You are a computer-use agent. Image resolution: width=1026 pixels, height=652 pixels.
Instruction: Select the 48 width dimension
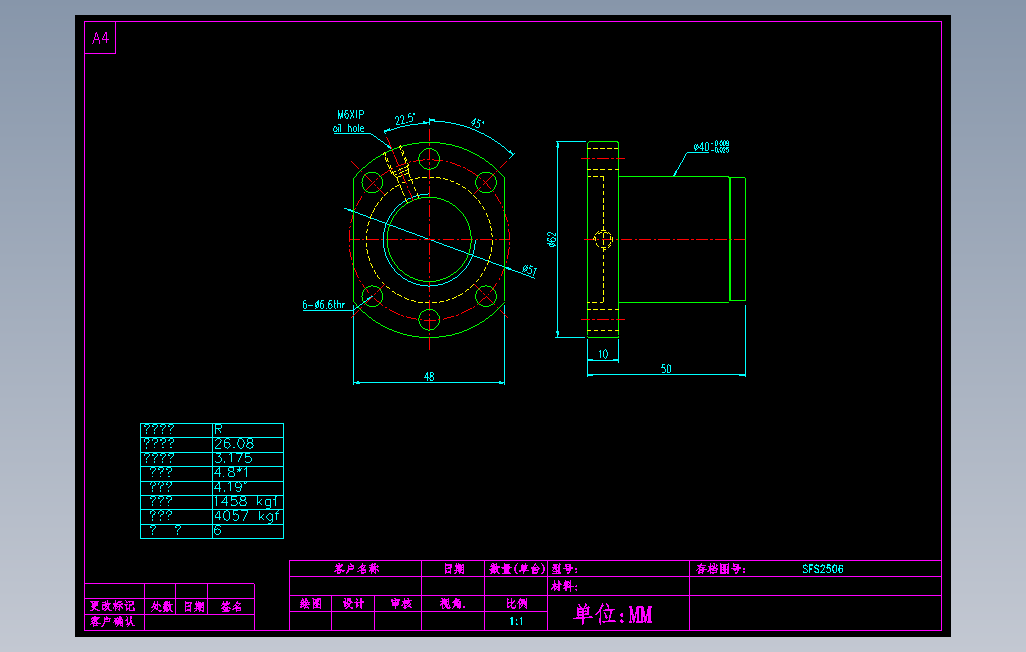[429, 376]
